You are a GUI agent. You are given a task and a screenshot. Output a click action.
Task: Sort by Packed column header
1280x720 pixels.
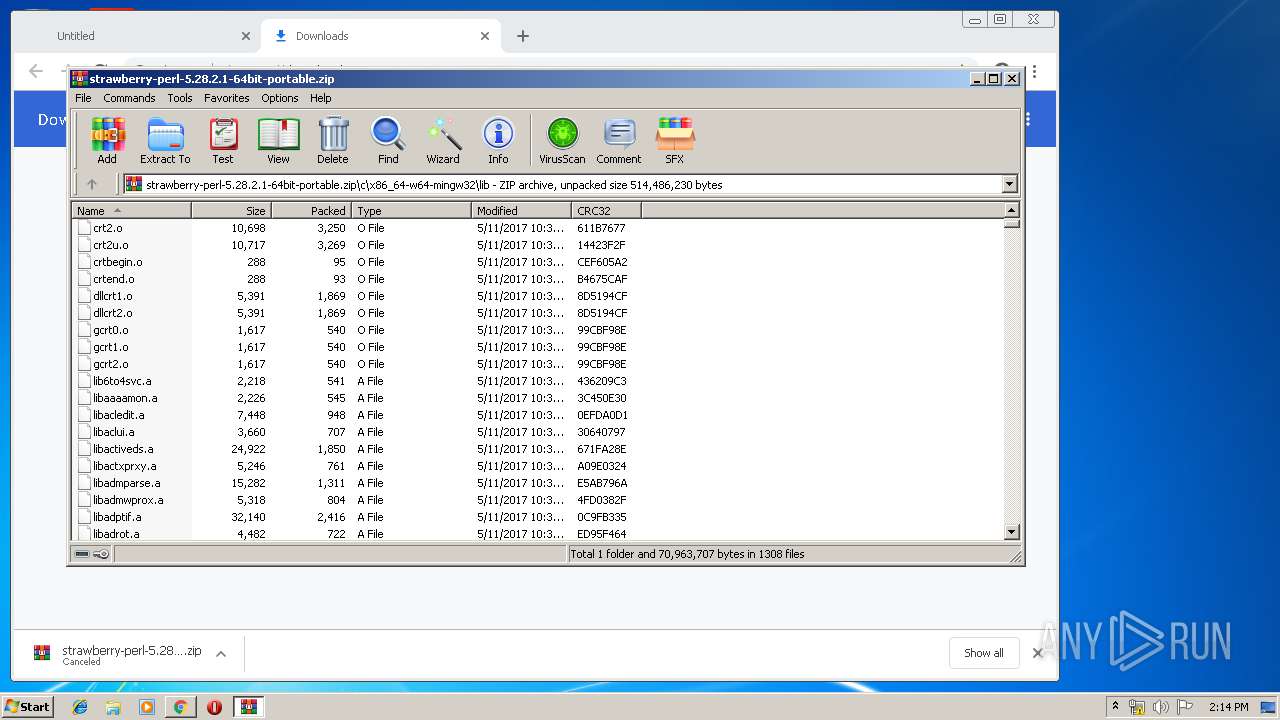[311, 211]
